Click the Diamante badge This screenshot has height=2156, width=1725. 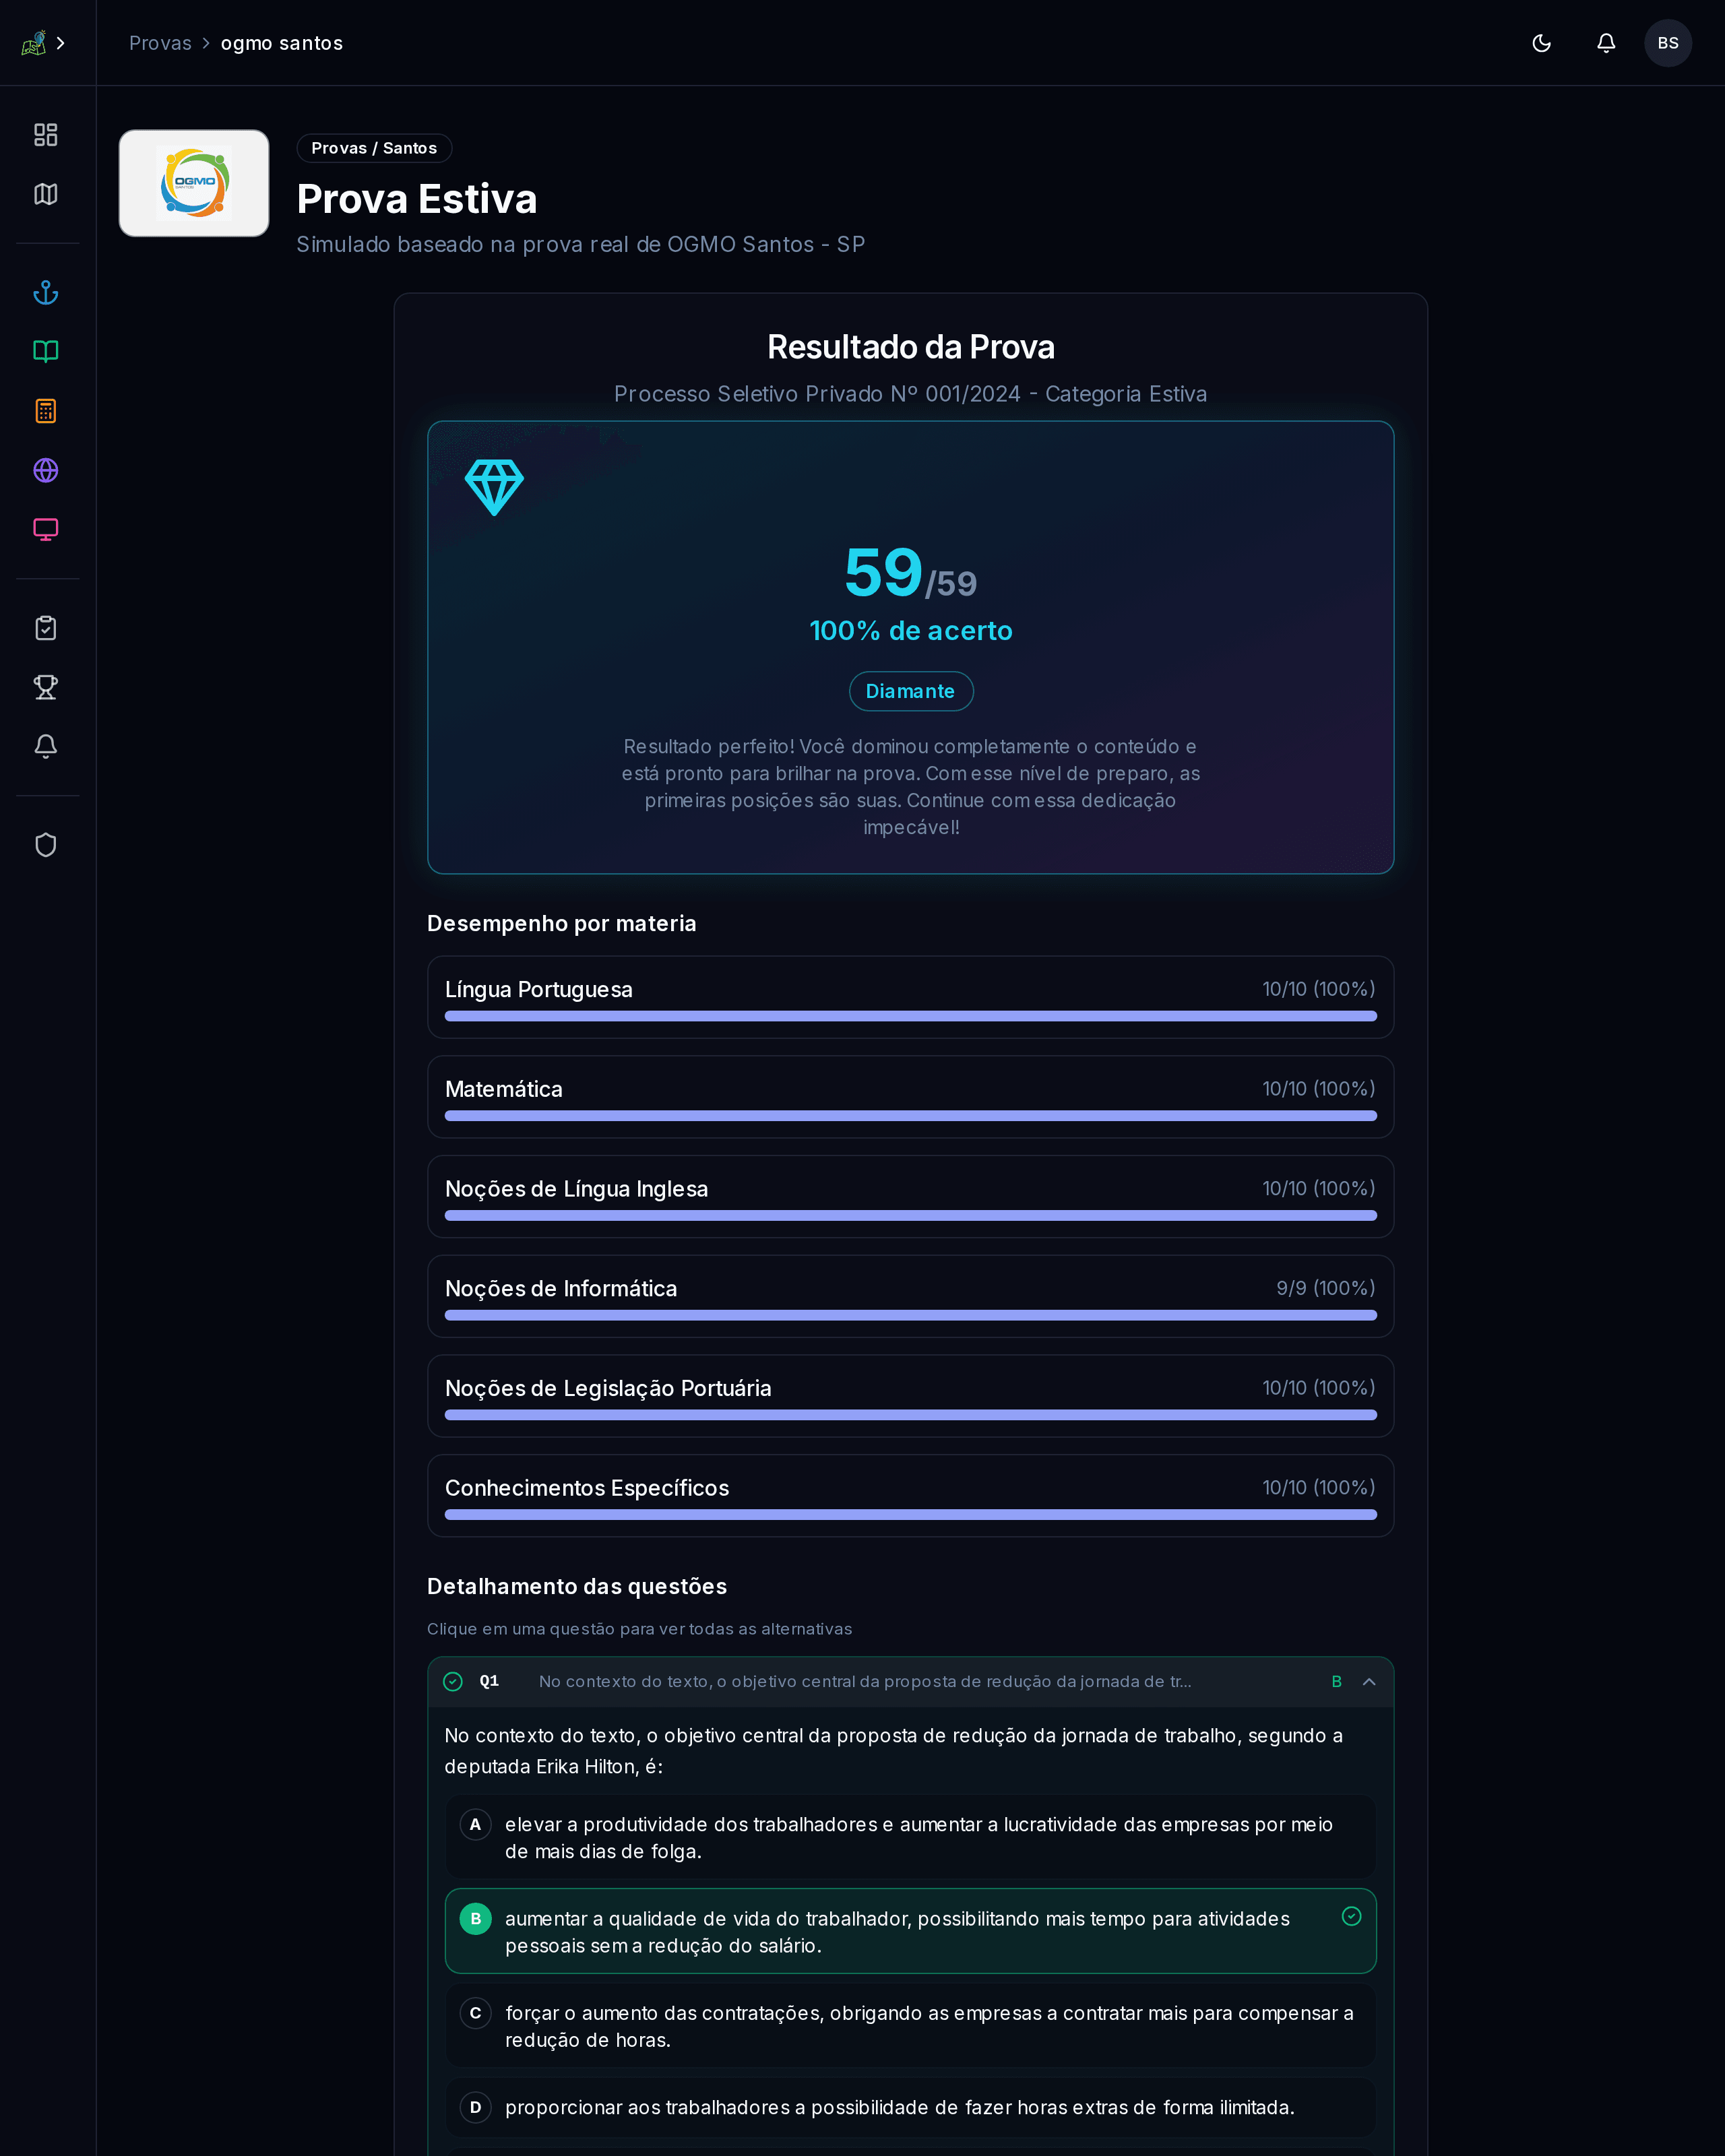(x=910, y=691)
